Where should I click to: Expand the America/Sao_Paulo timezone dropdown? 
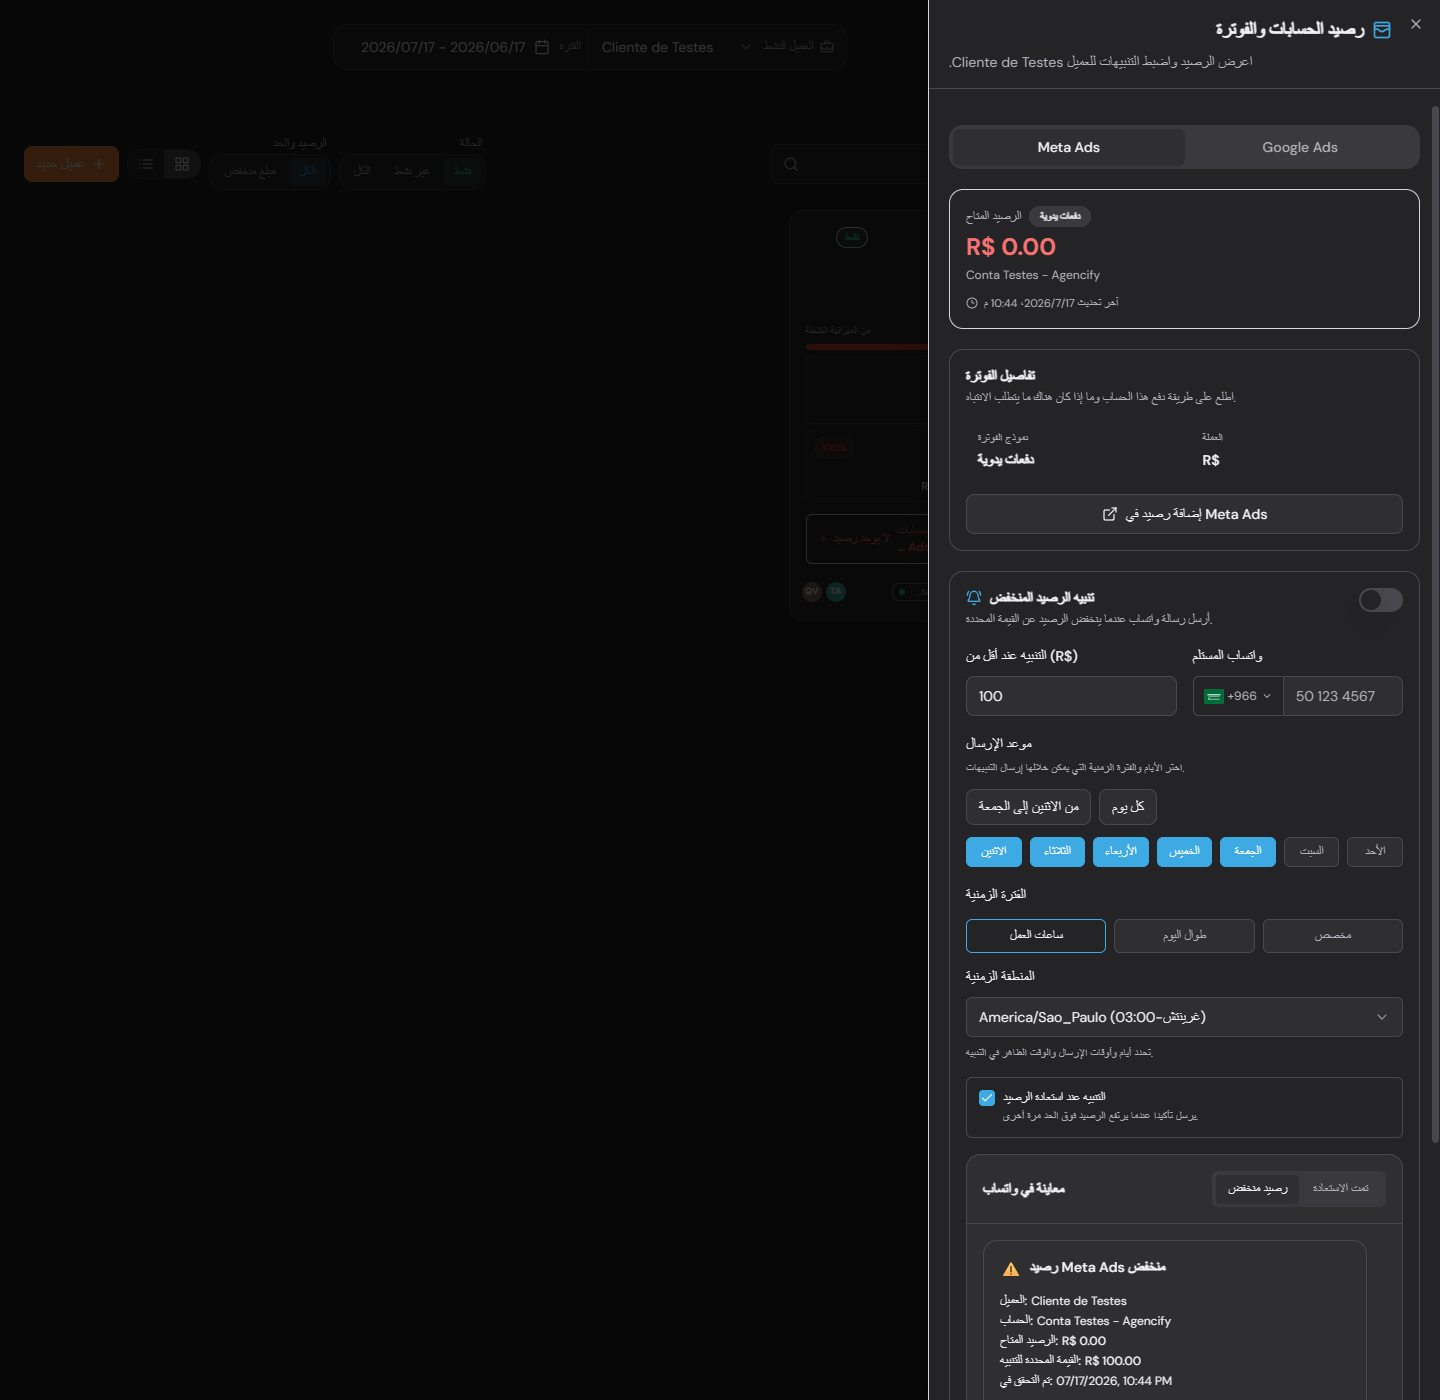(1184, 1017)
